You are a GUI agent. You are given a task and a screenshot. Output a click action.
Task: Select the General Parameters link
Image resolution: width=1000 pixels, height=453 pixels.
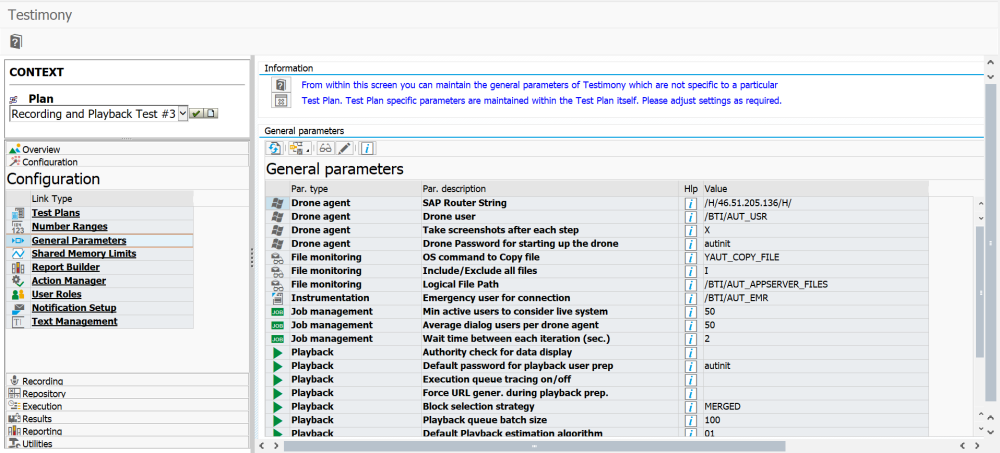pos(79,241)
